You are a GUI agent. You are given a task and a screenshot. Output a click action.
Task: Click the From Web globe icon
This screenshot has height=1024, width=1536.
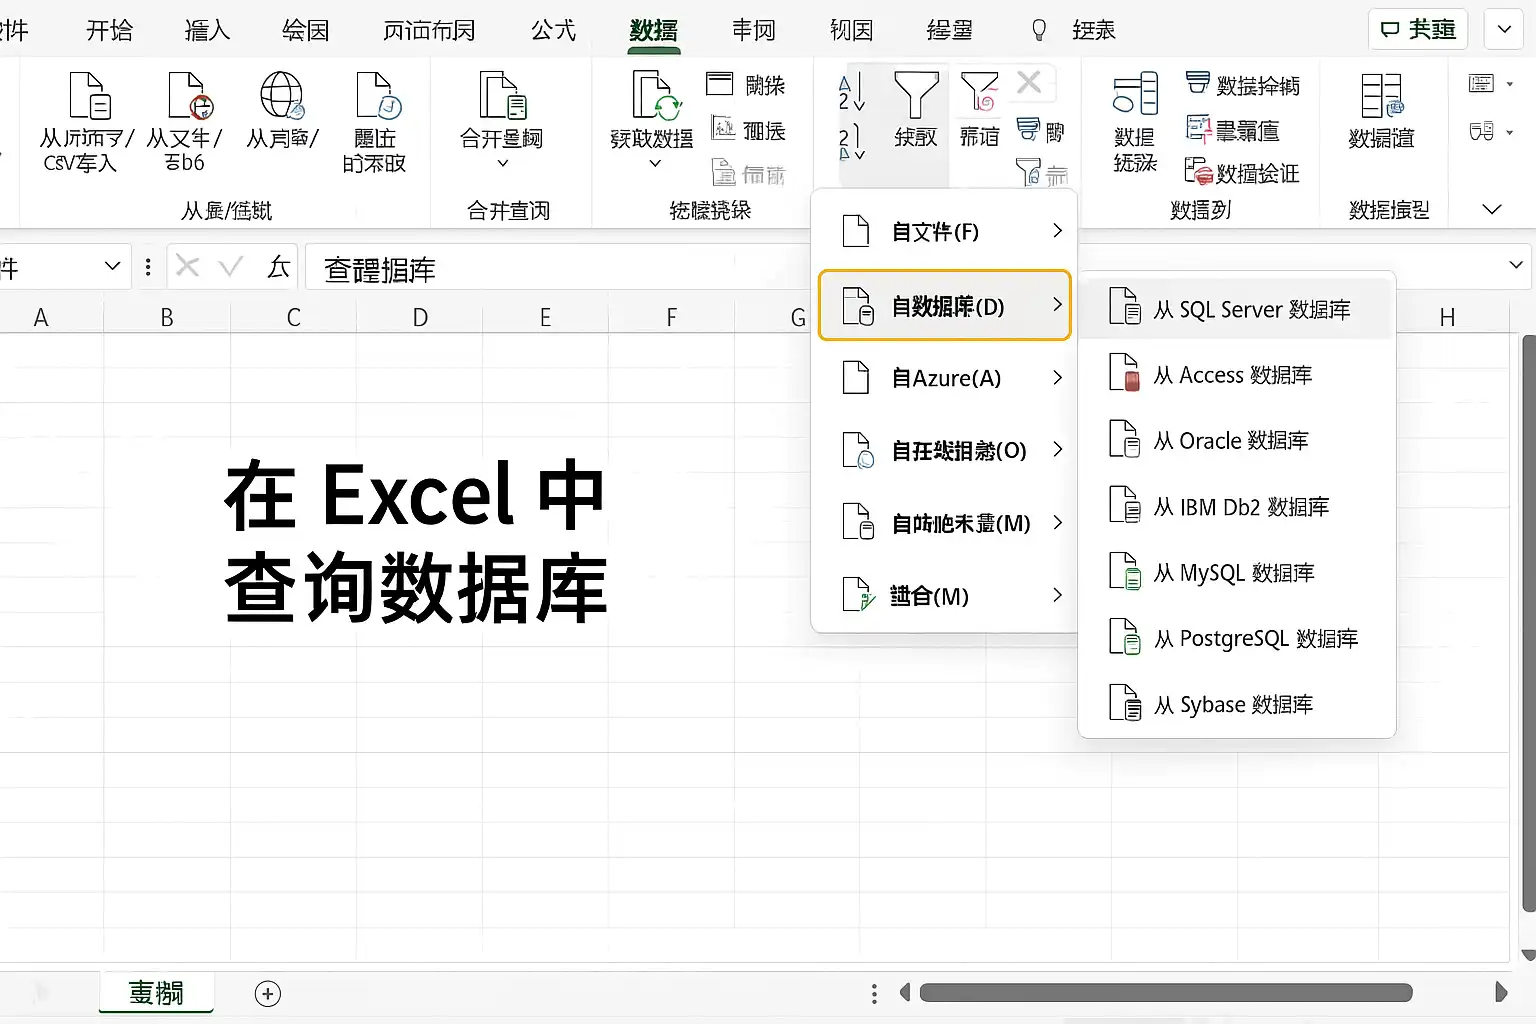[x=282, y=97]
